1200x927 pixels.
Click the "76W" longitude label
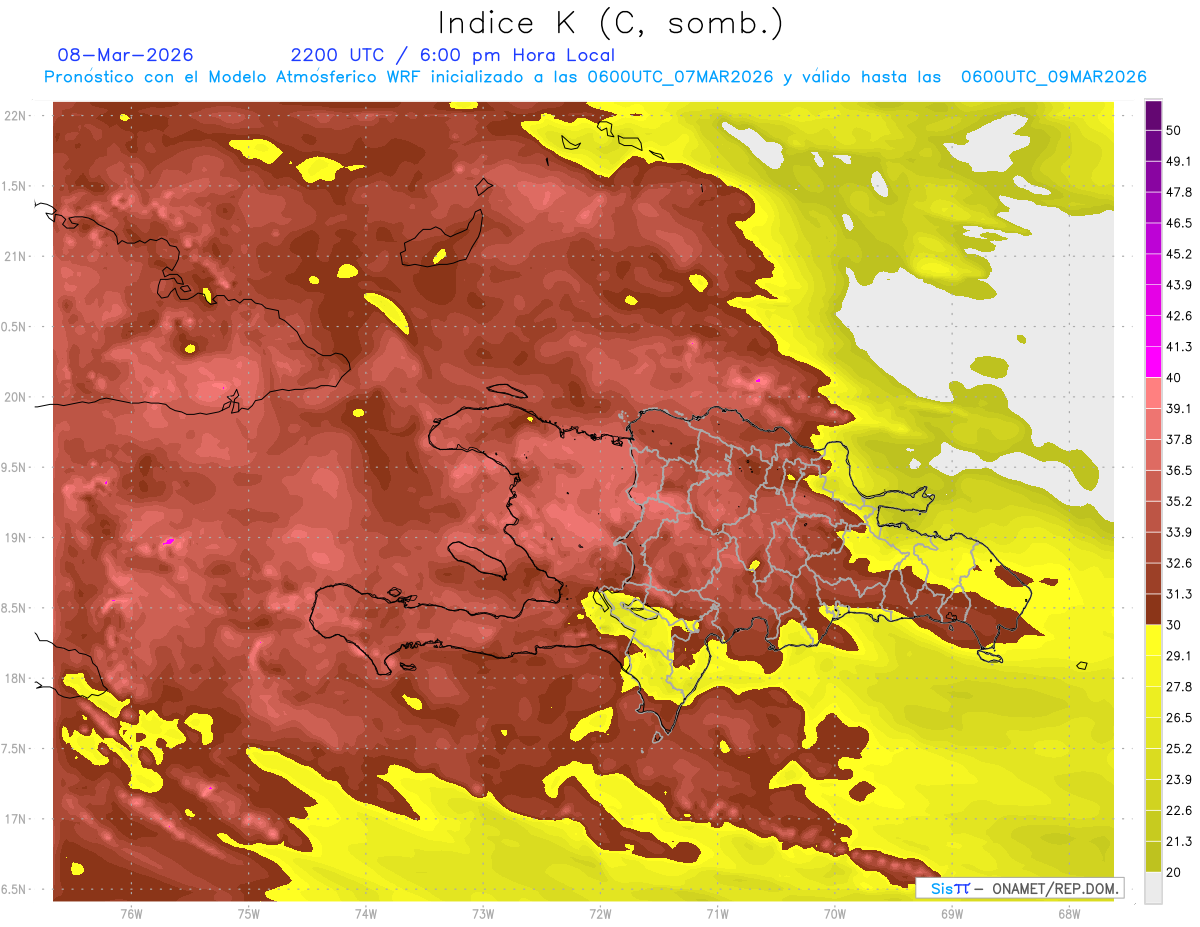click(x=131, y=913)
